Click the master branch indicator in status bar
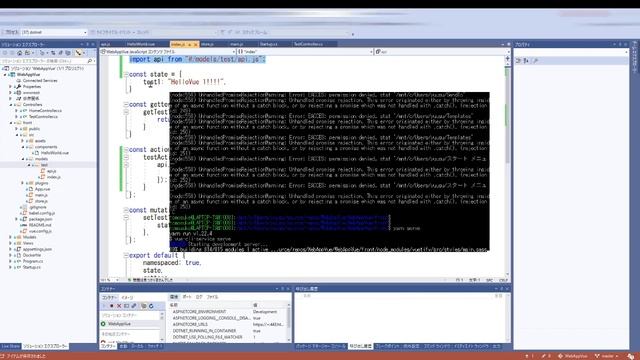 (x=607, y=356)
